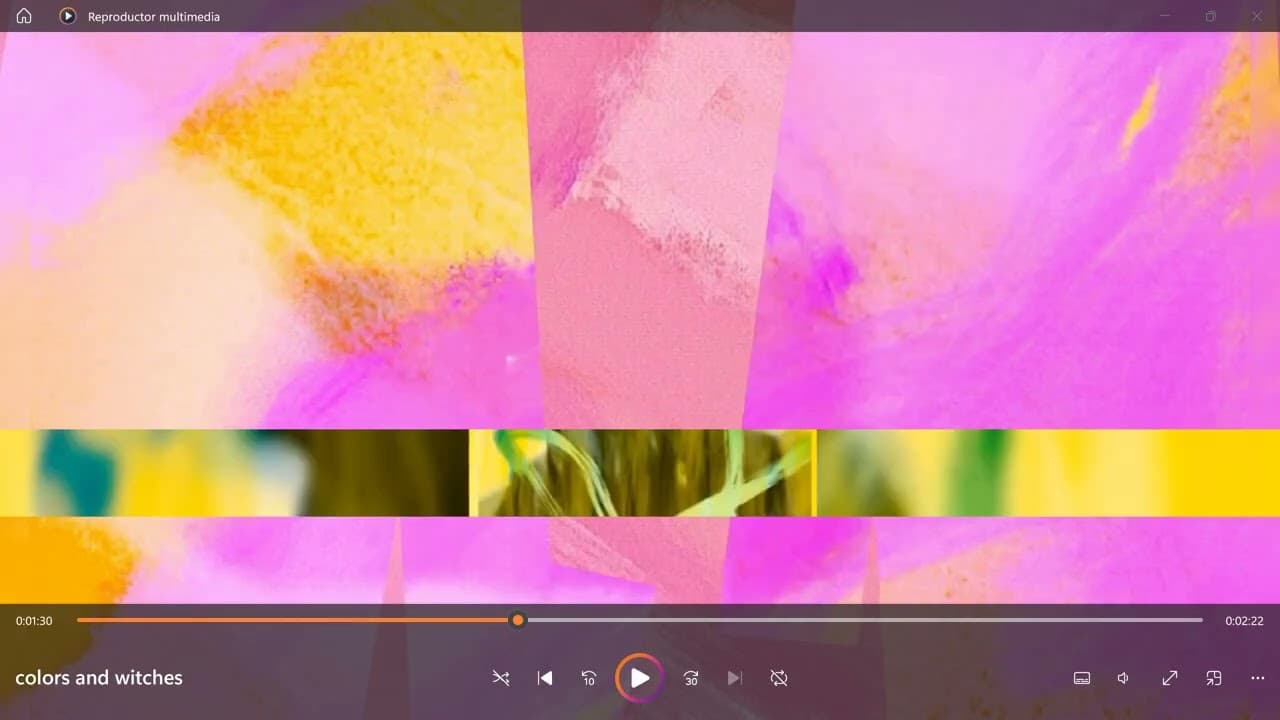Minimize the media player window
Viewport: 1280px width, 720px height.
(1165, 16)
